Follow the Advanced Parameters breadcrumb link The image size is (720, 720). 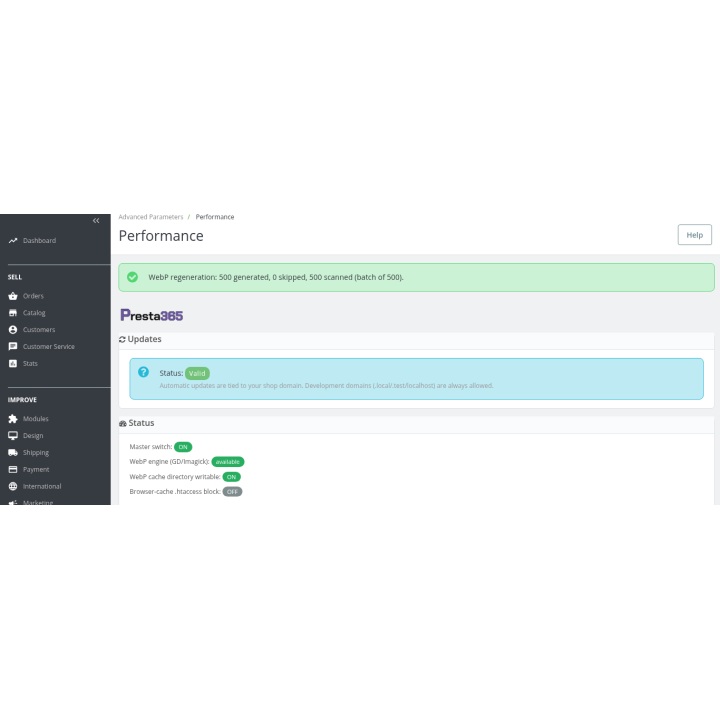coord(151,217)
